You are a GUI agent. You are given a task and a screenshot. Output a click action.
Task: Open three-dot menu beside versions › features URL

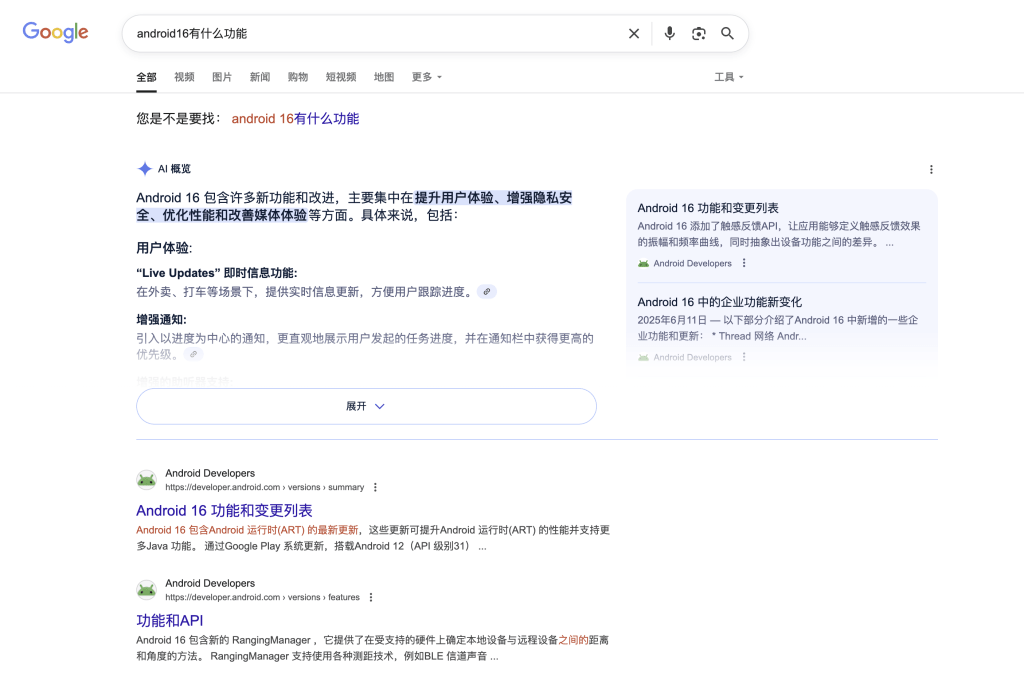tap(371, 597)
